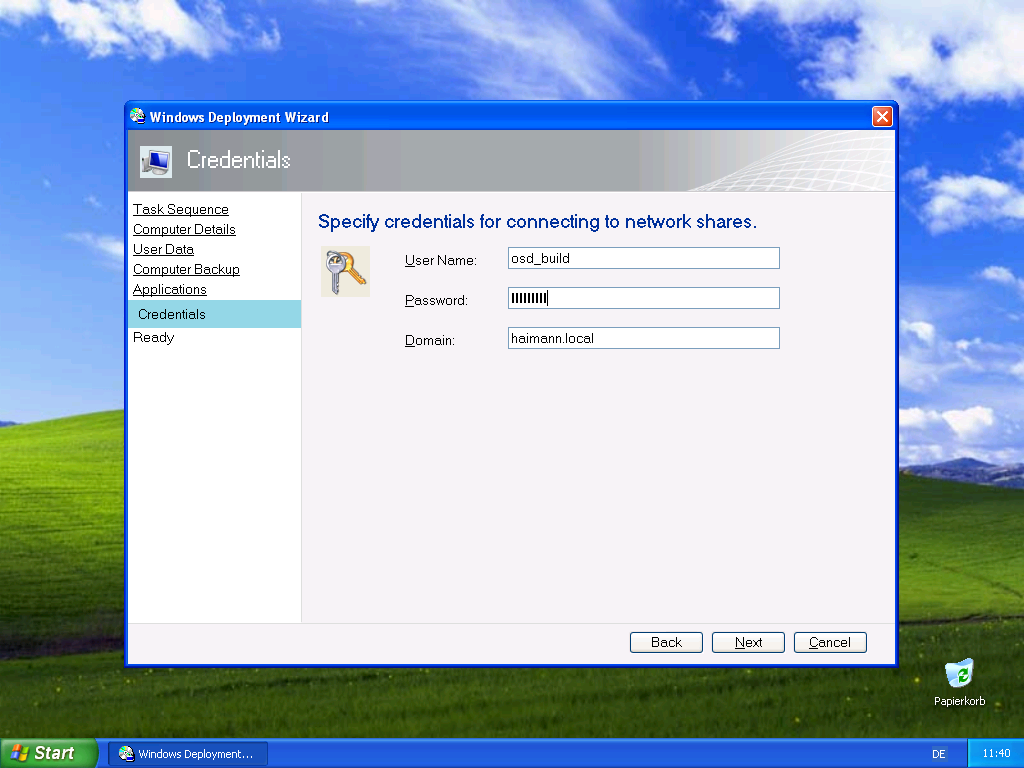1024x768 pixels.
Task: Click the 'Specify credentials' heading text
Action: [537, 222]
